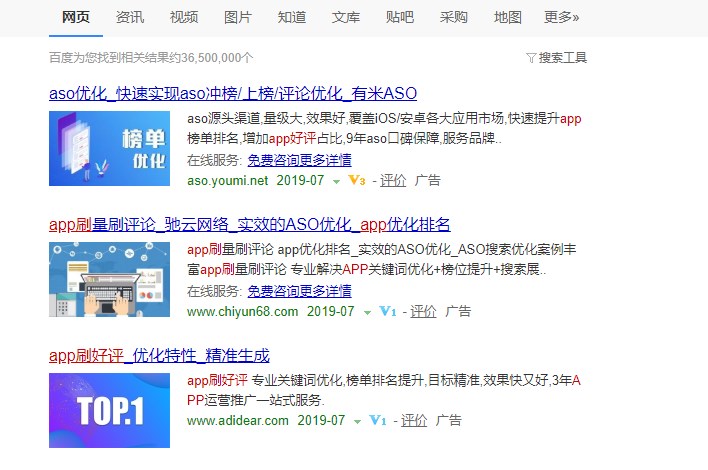Select the 地图 tab

click(508, 17)
